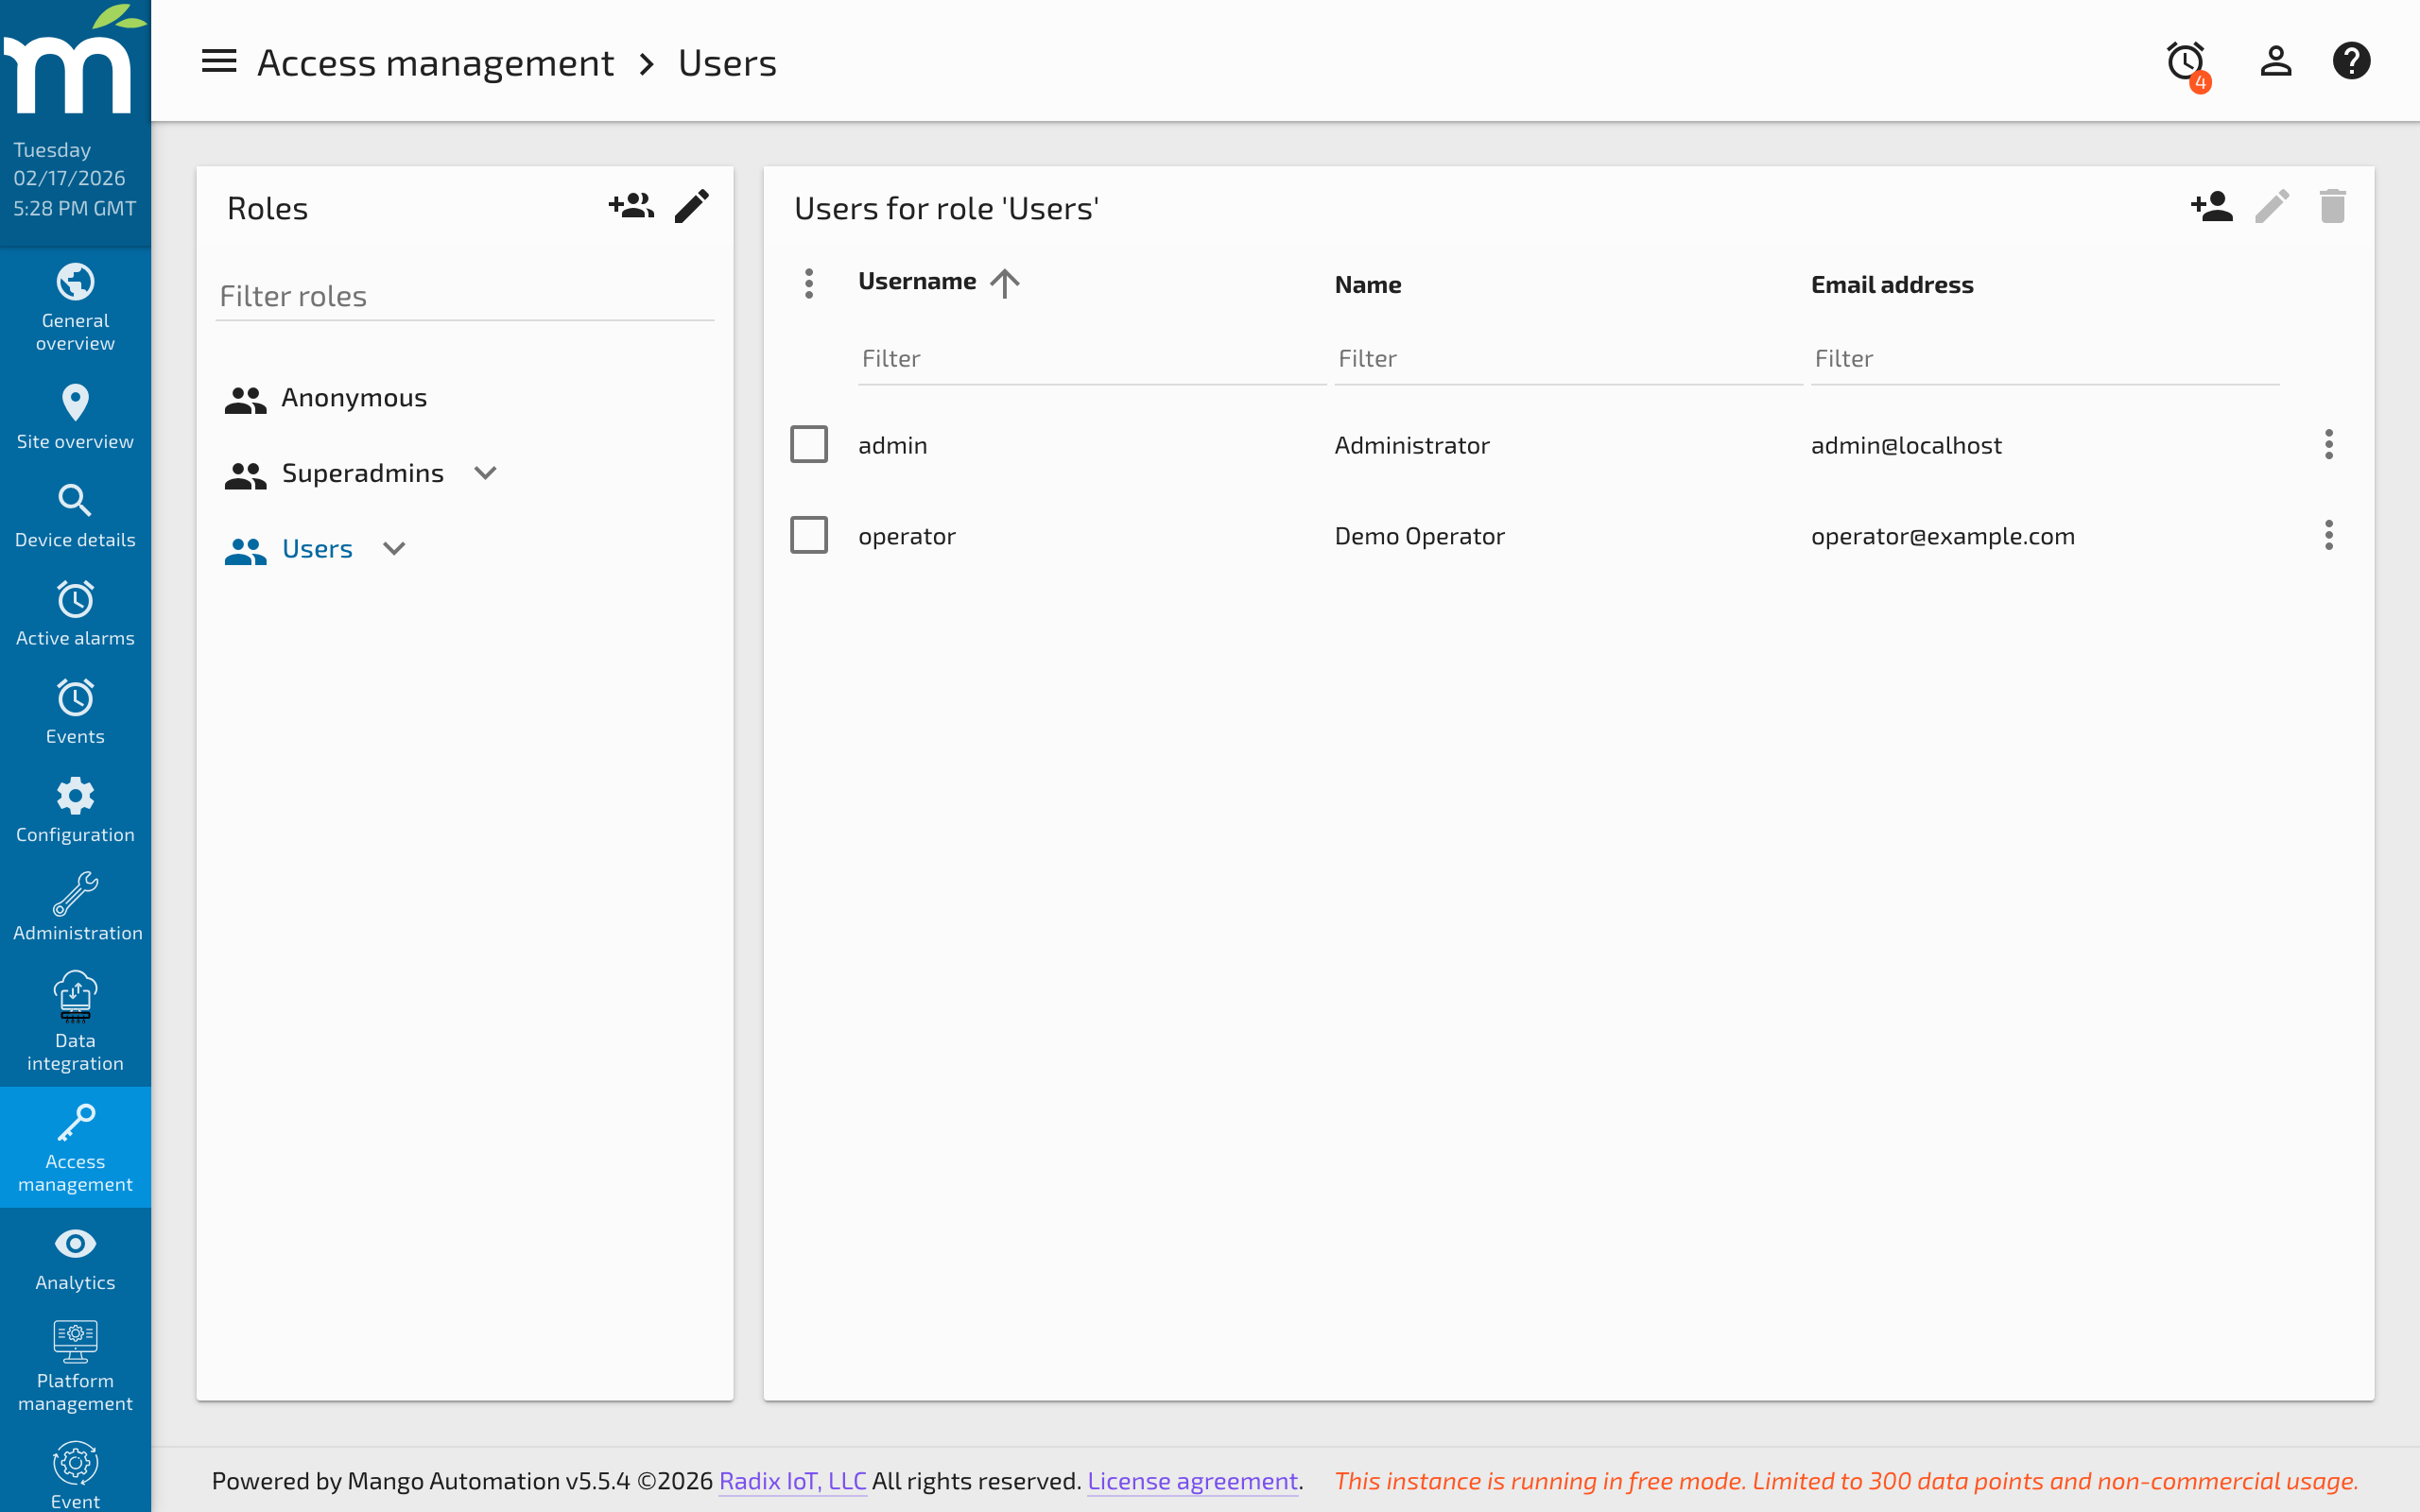
Task: Open the help question mark icon
Action: 2351,60
